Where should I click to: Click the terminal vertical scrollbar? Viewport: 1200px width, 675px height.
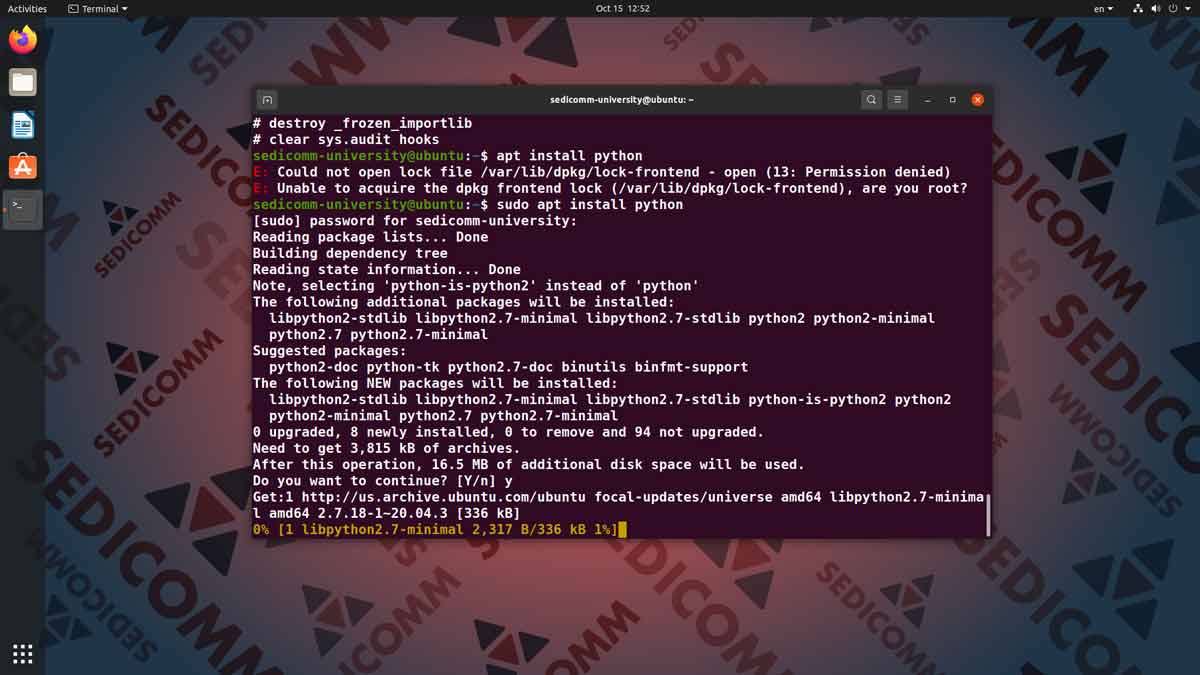coord(988,513)
